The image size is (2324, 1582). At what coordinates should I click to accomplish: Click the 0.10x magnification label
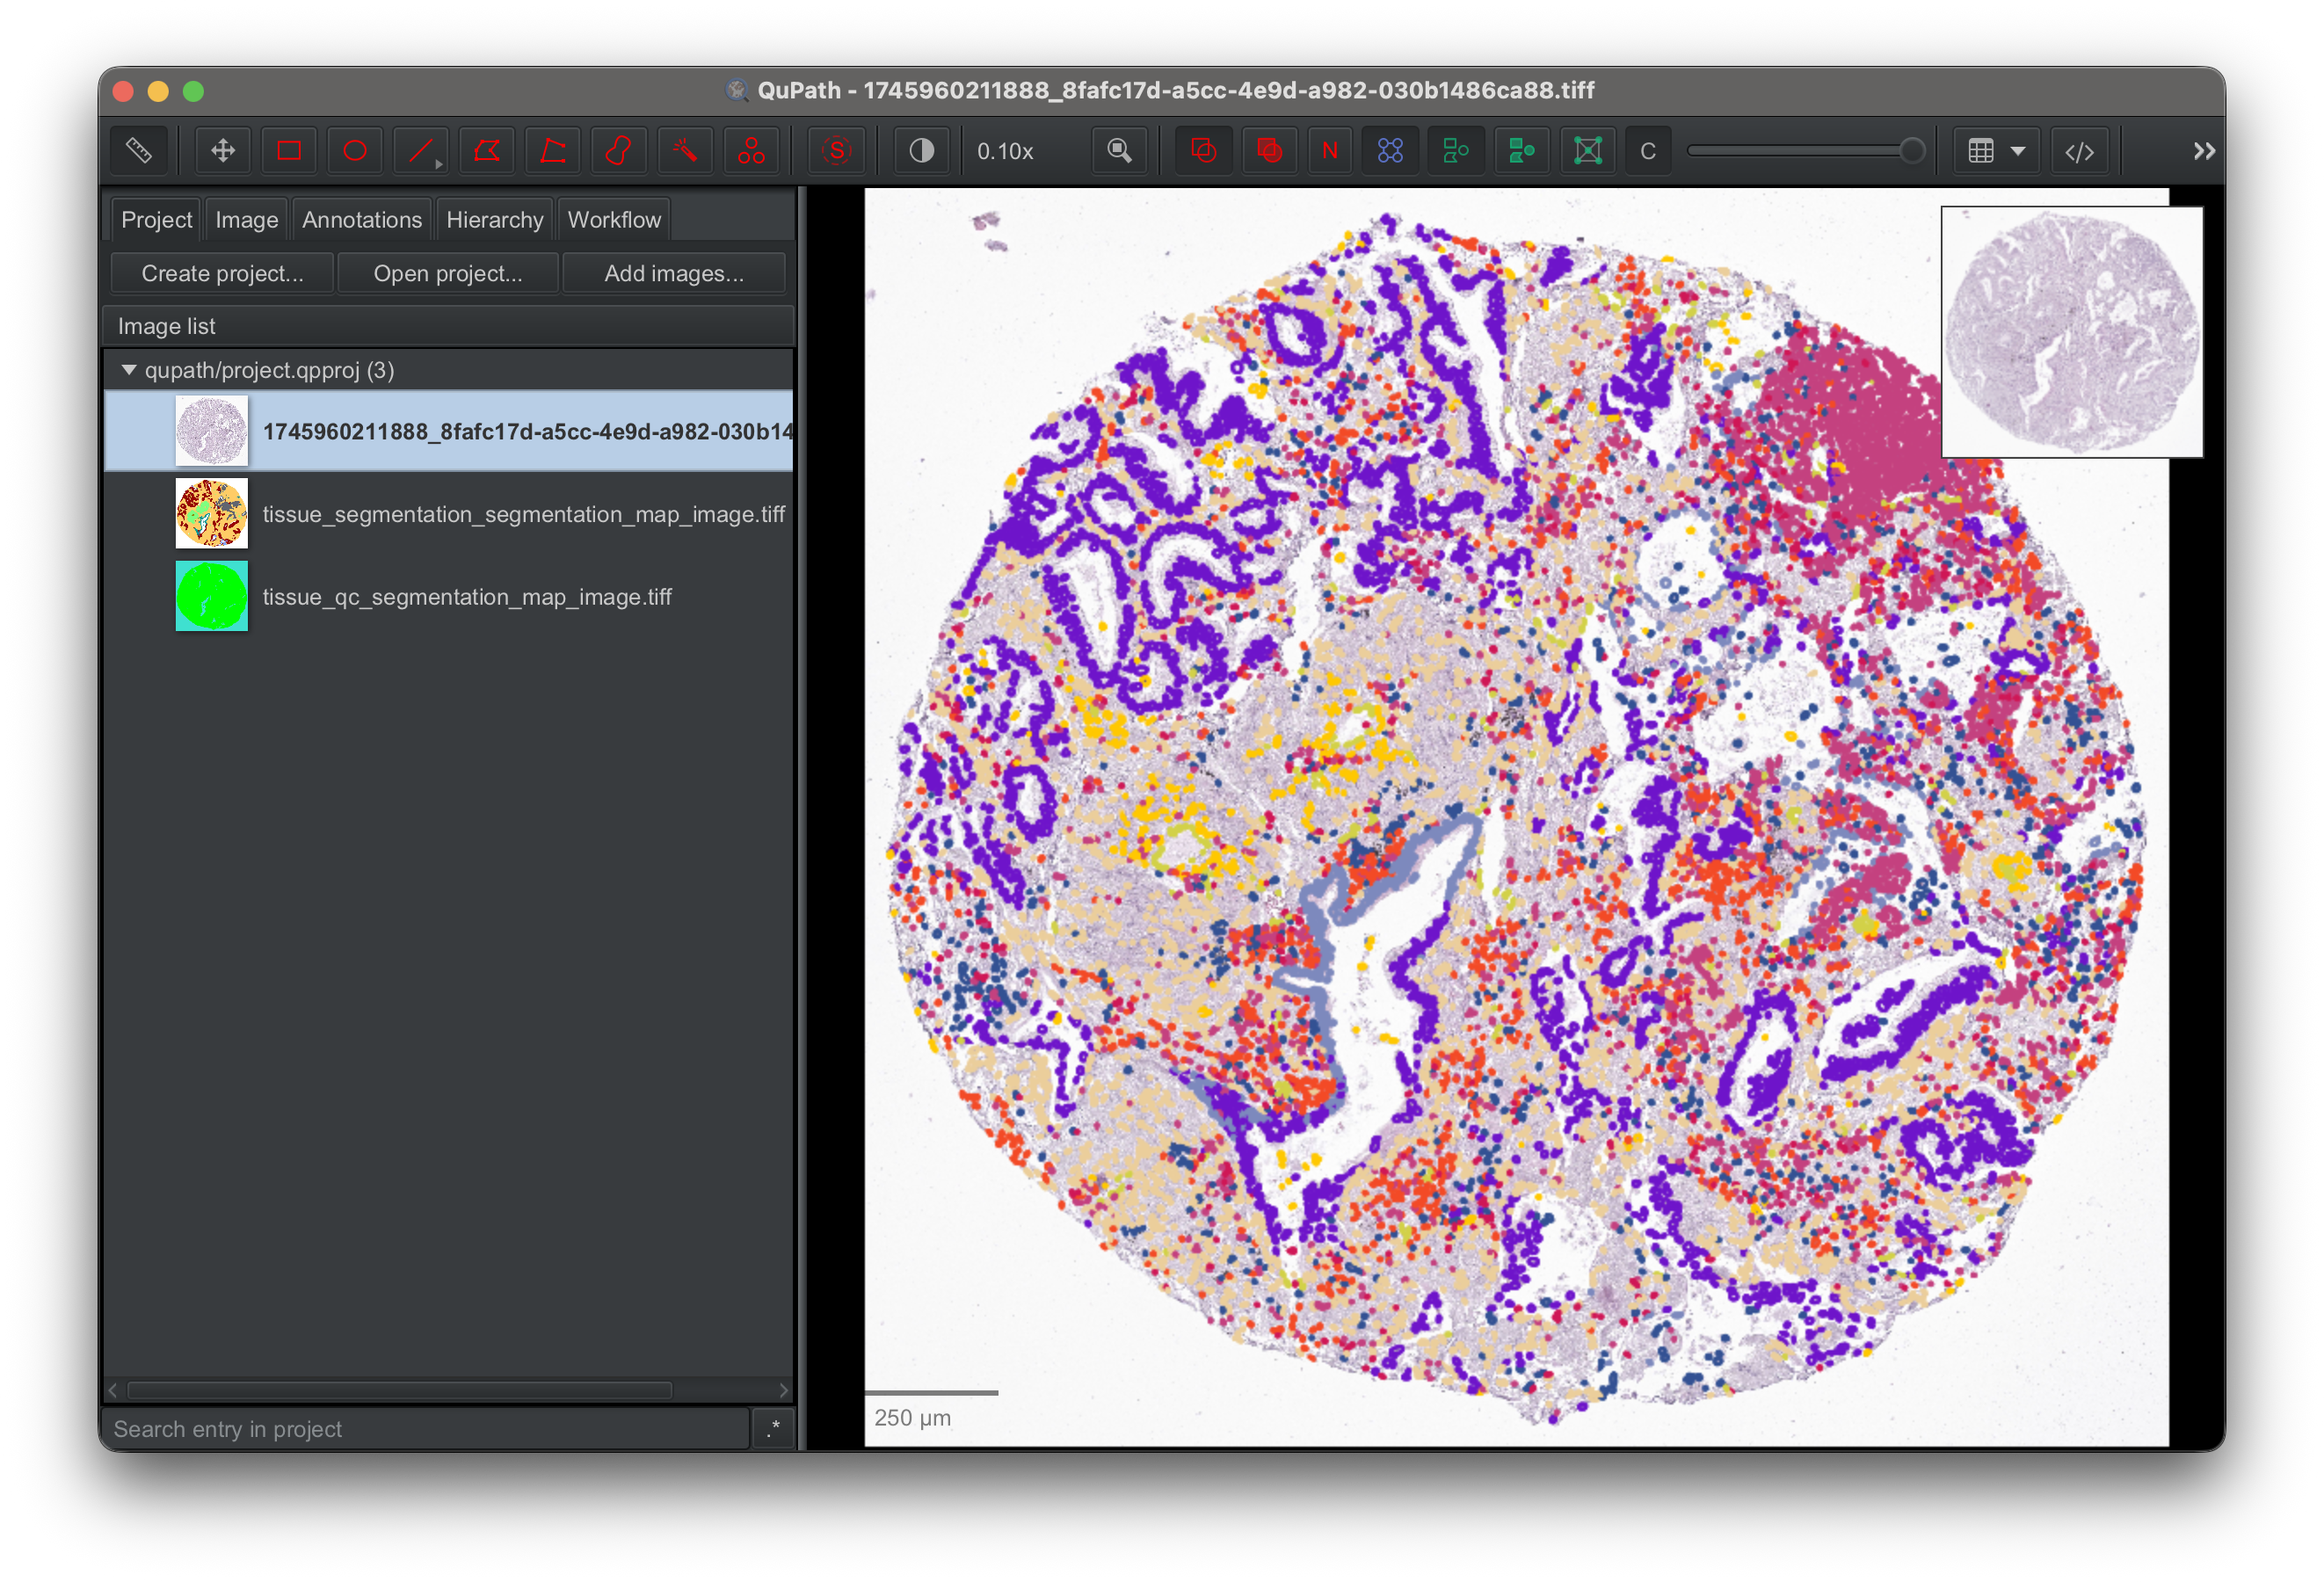click(1005, 151)
